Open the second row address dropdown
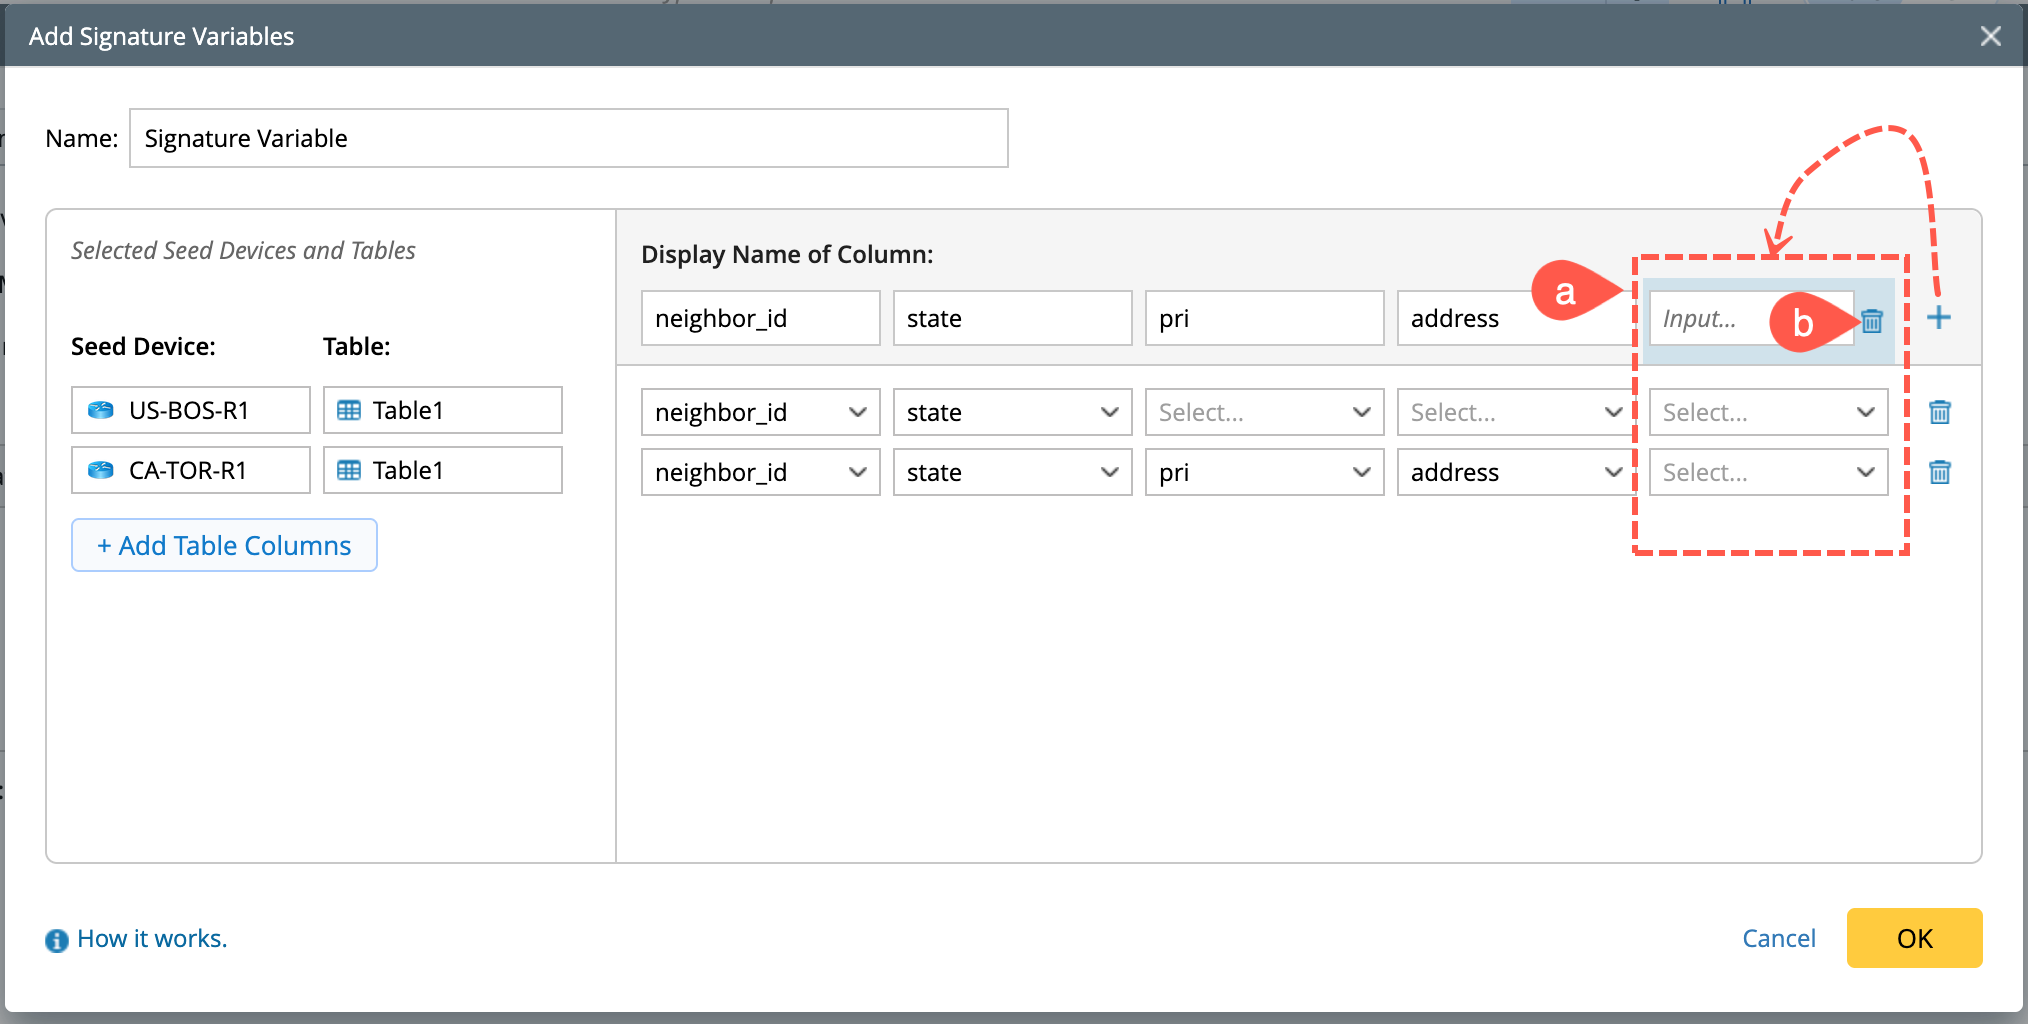 point(1514,472)
